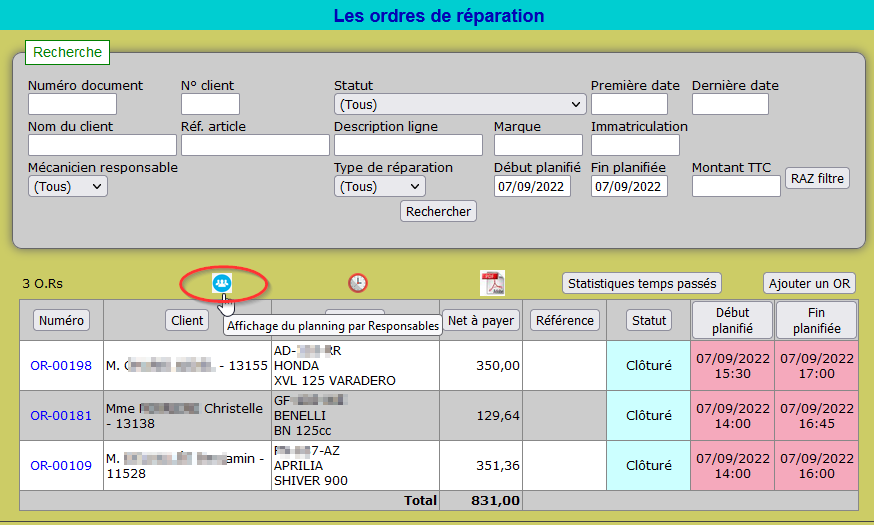Screen dimensions: 874x525
Task: Open Statistiques temps passés
Action: (641, 283)
